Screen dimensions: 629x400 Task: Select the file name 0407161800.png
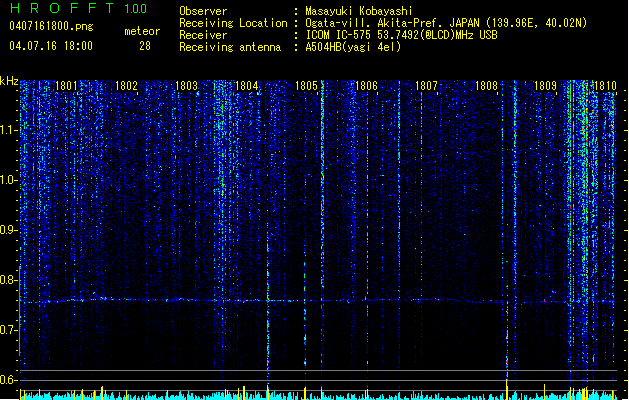click(51, 27)
